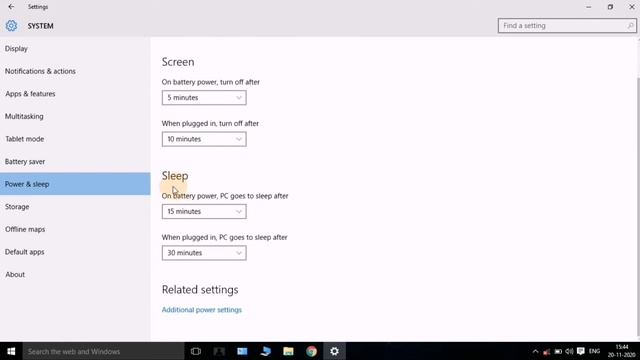The height and width of the screenshot is (360, 640).
Task: Show hidden system tray icons
Action: [x=536, y=351]
